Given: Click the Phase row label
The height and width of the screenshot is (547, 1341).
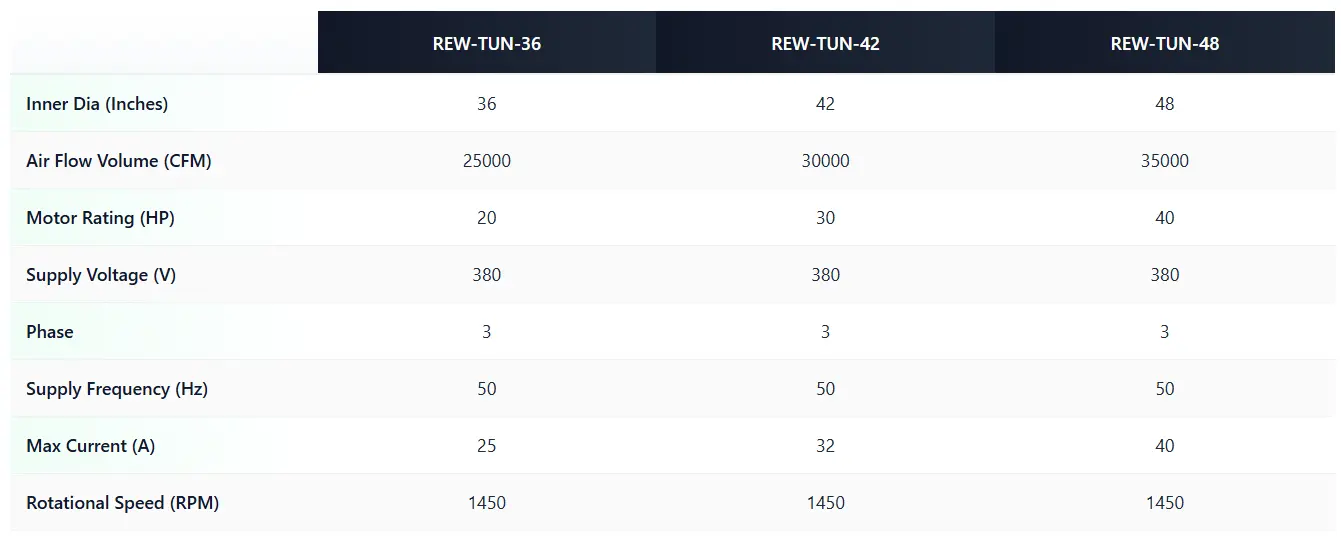Looking at the screenshot, I should [x=50, y=332].
